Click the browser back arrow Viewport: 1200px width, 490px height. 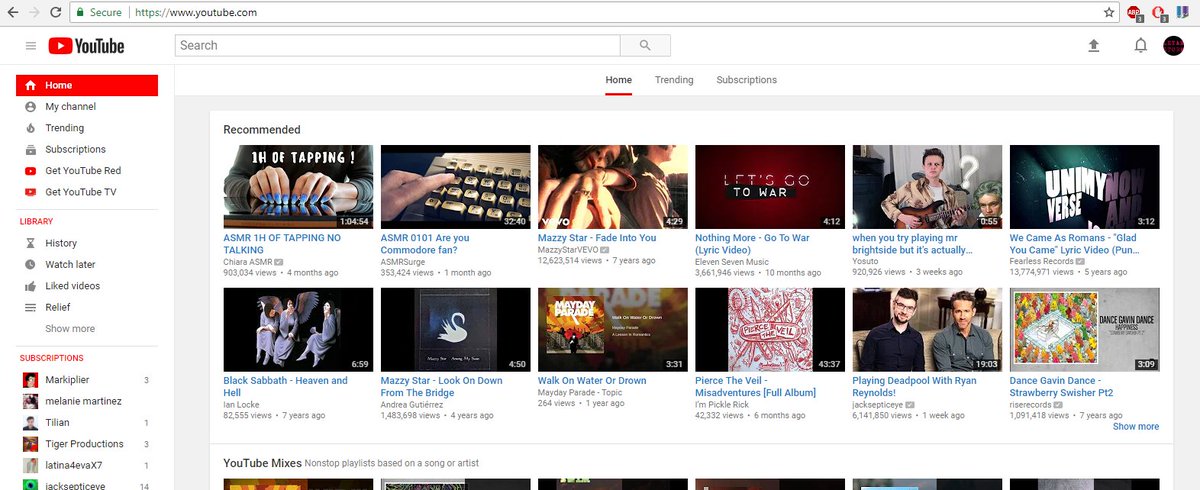click(11, 13)
